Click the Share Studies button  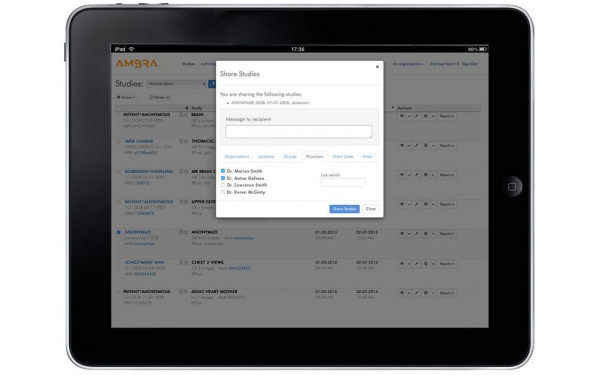(344, 209)
